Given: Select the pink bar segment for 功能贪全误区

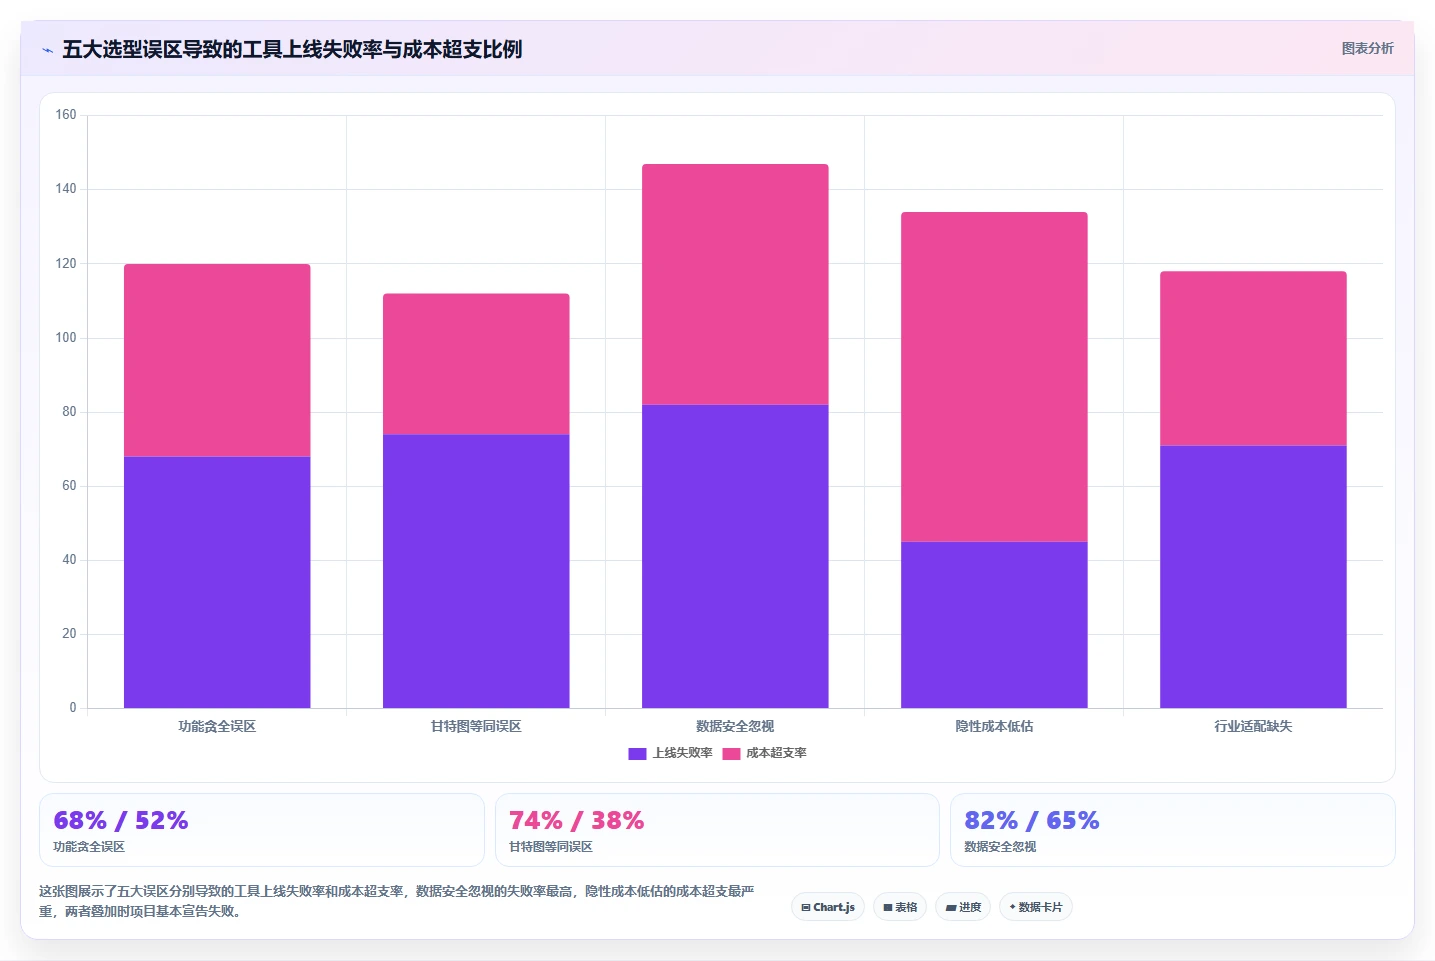Looking at the screenshot, I should tap(217, 360).
